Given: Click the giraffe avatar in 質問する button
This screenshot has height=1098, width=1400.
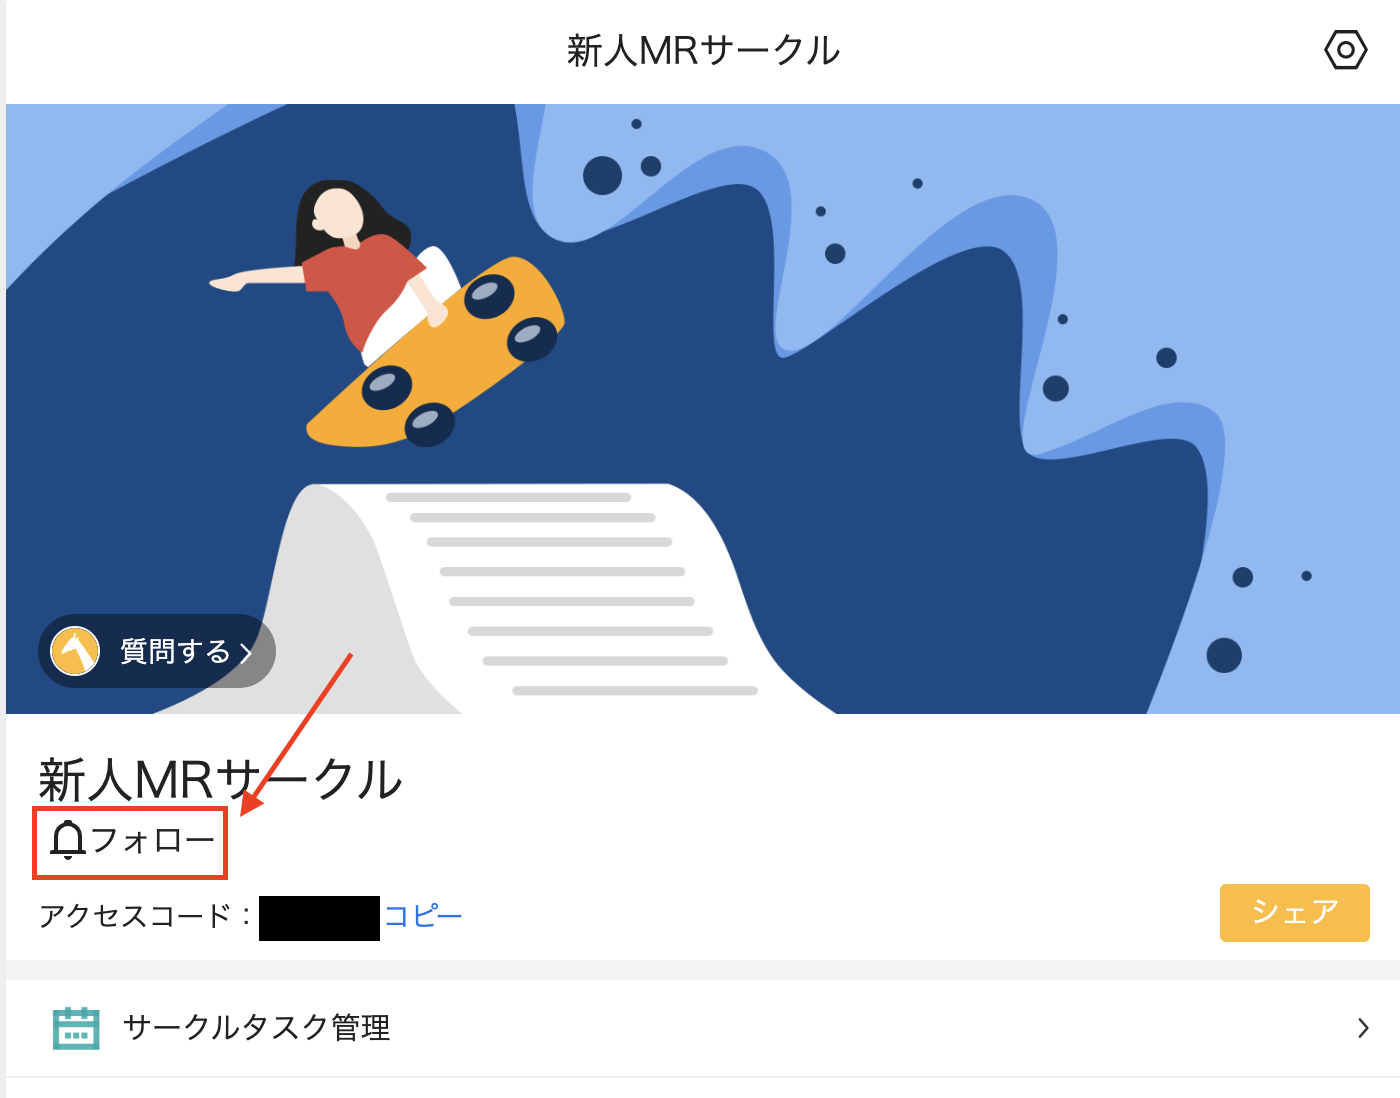Looking at the screenshot, I should click(x=75, y=651).
